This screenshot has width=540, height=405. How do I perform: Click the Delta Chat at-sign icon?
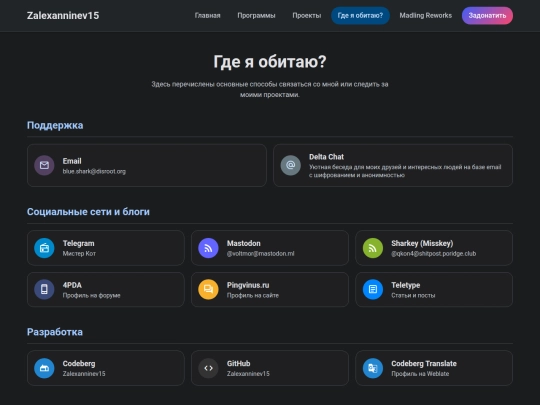(x=291, y=165)
